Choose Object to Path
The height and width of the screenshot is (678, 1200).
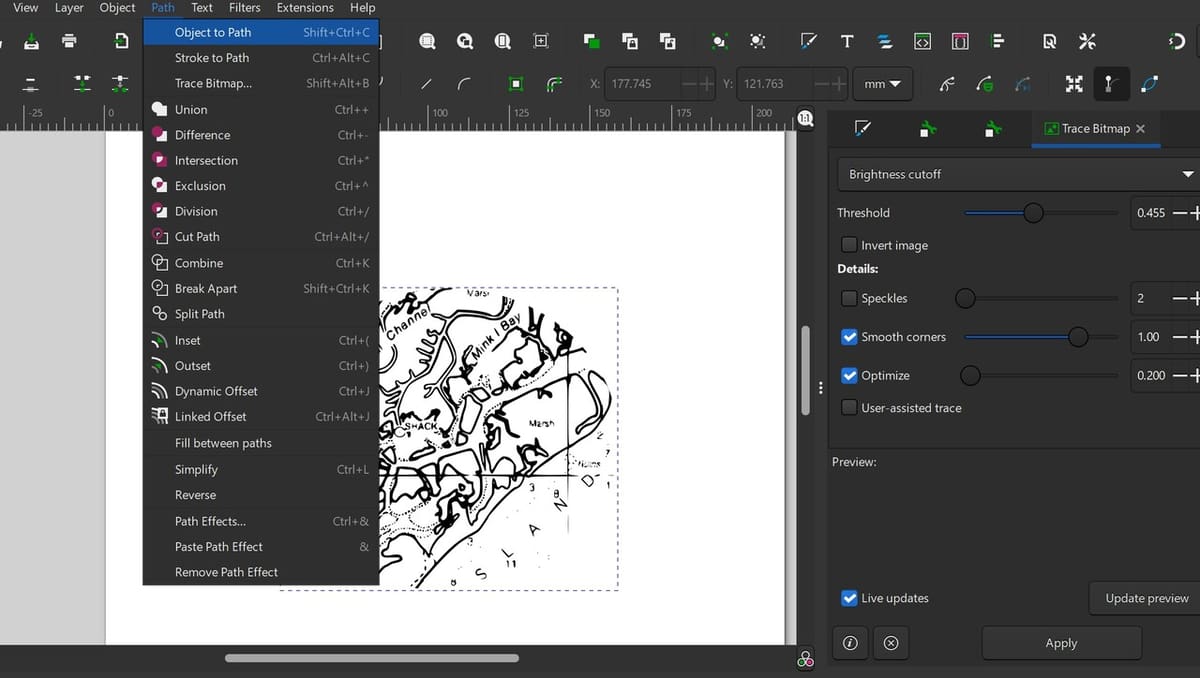261,32
